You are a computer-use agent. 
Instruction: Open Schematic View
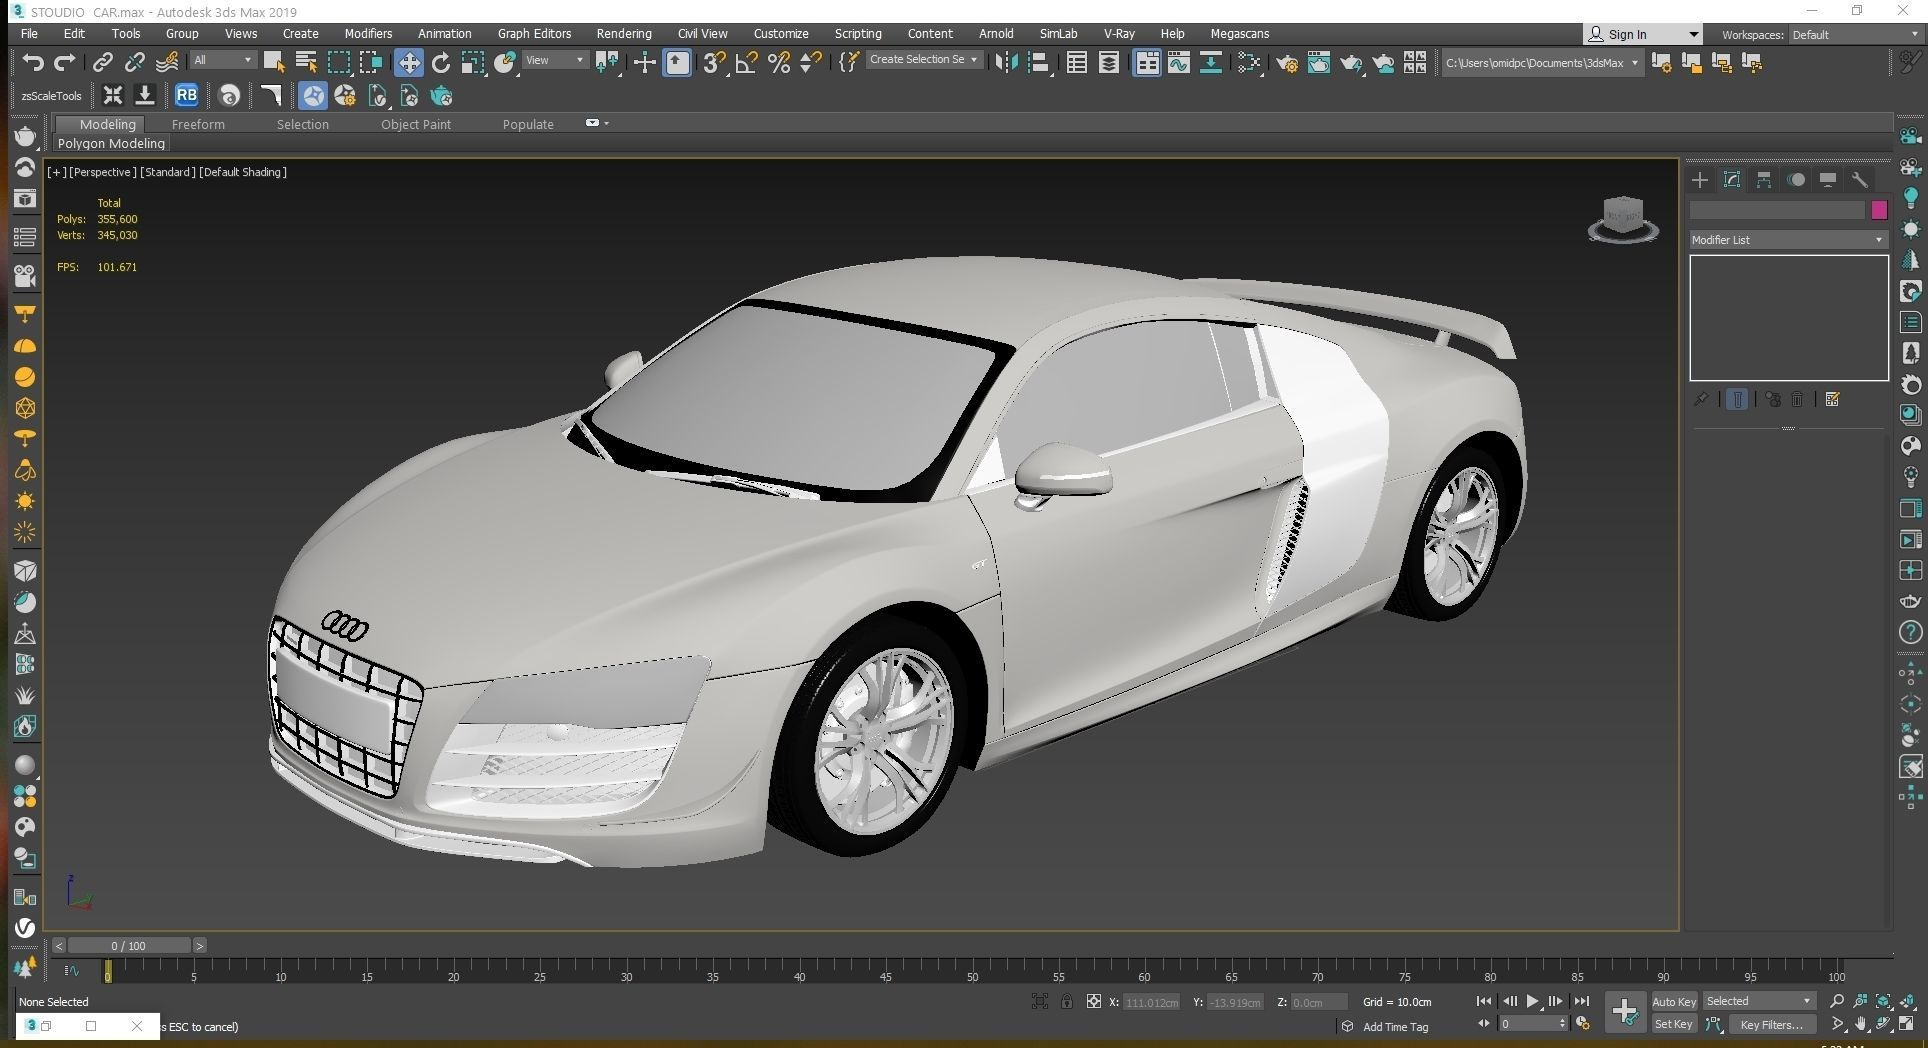1211,63
